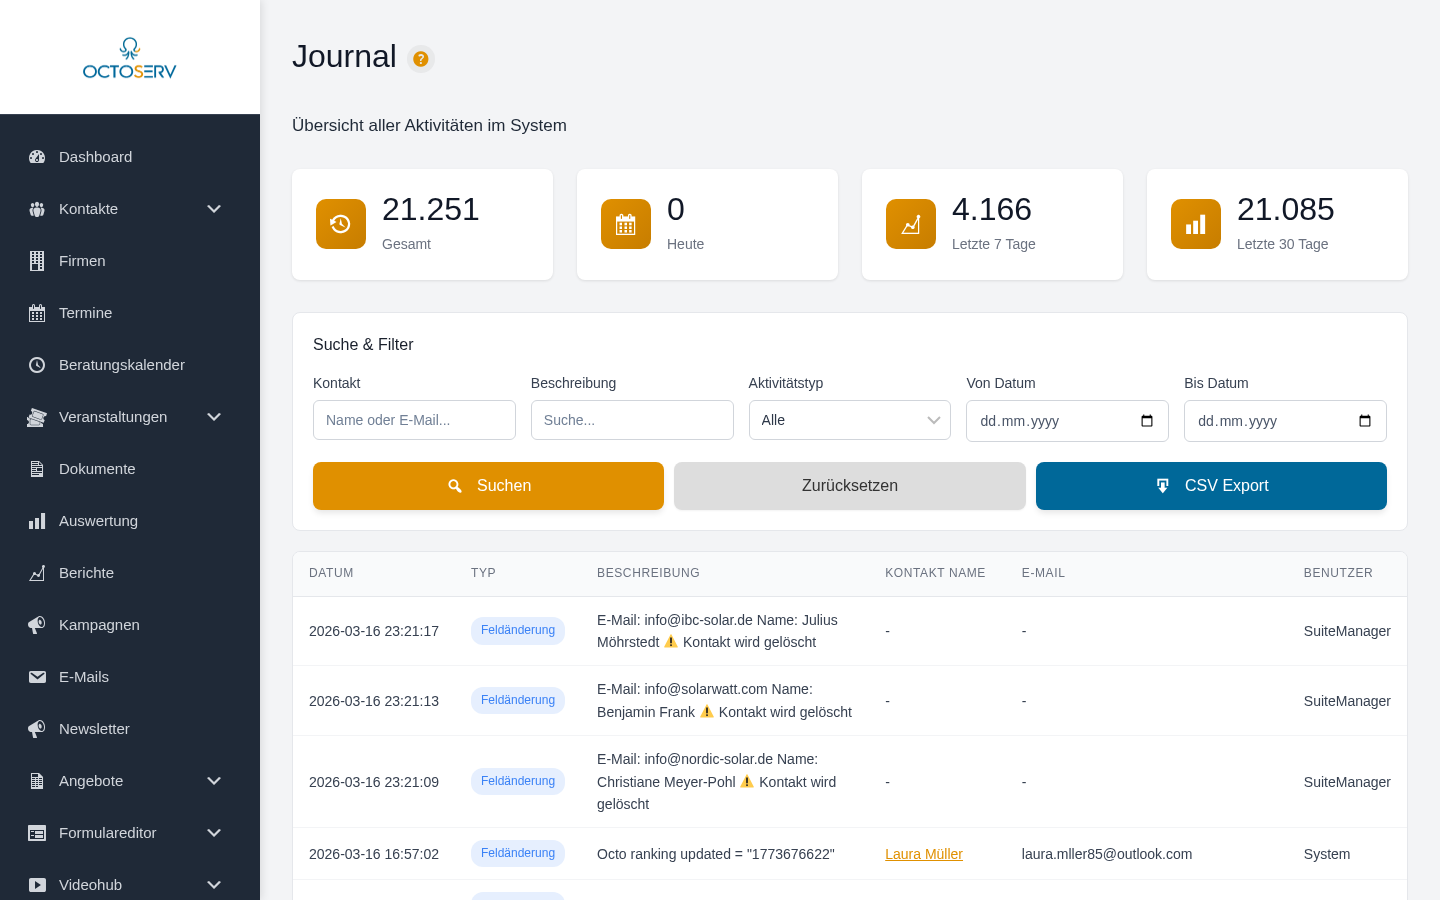
Task: Click the Kontakt name search field
Action: coord(414,420)
